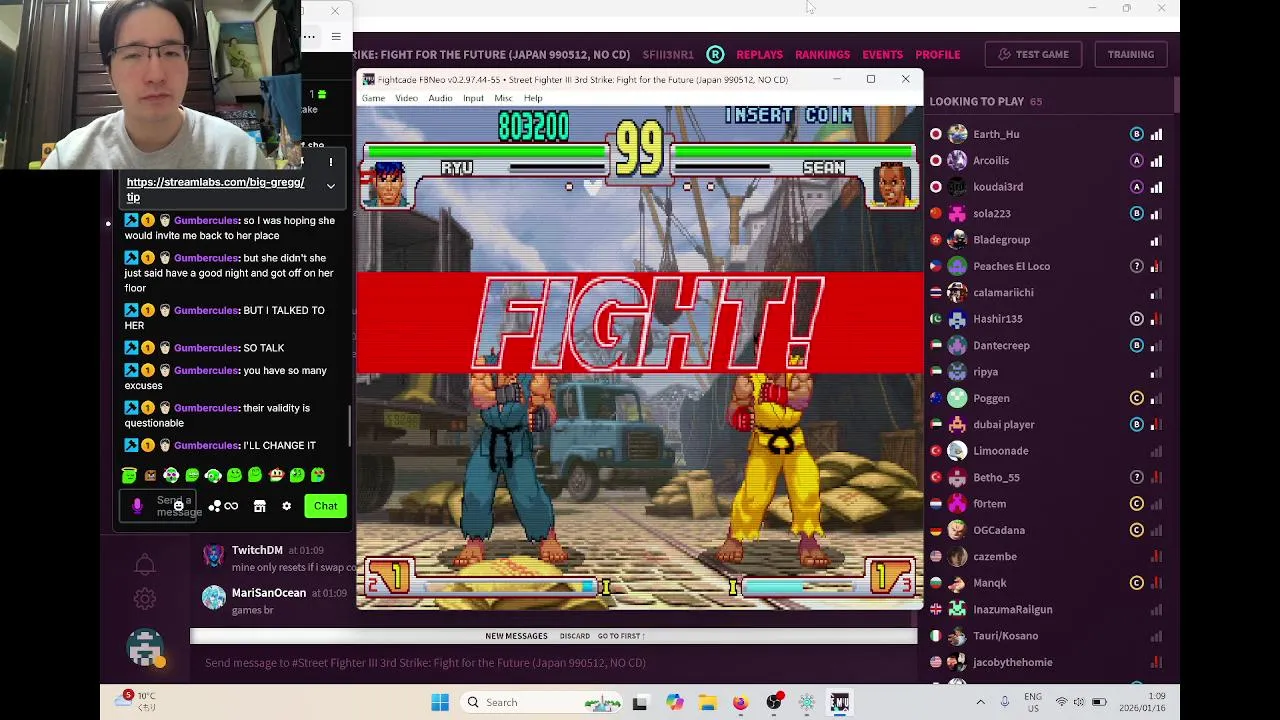The width and height of the screenshot is (1280, 720).
Task: Open the hamburger menu in the stream panel
Action: [336, 37]
